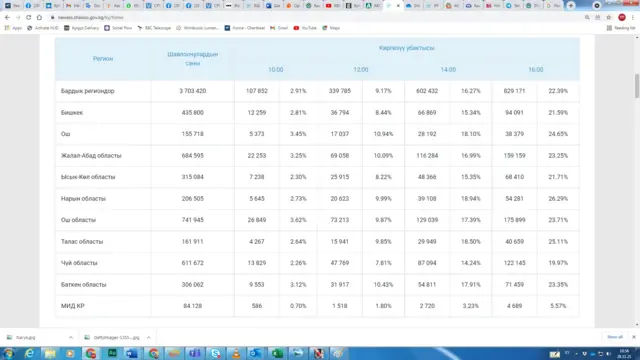The width and height of the screenshot is (640, 360).
Task: Open the Reading list panel
Action: (x=621, y=28)
